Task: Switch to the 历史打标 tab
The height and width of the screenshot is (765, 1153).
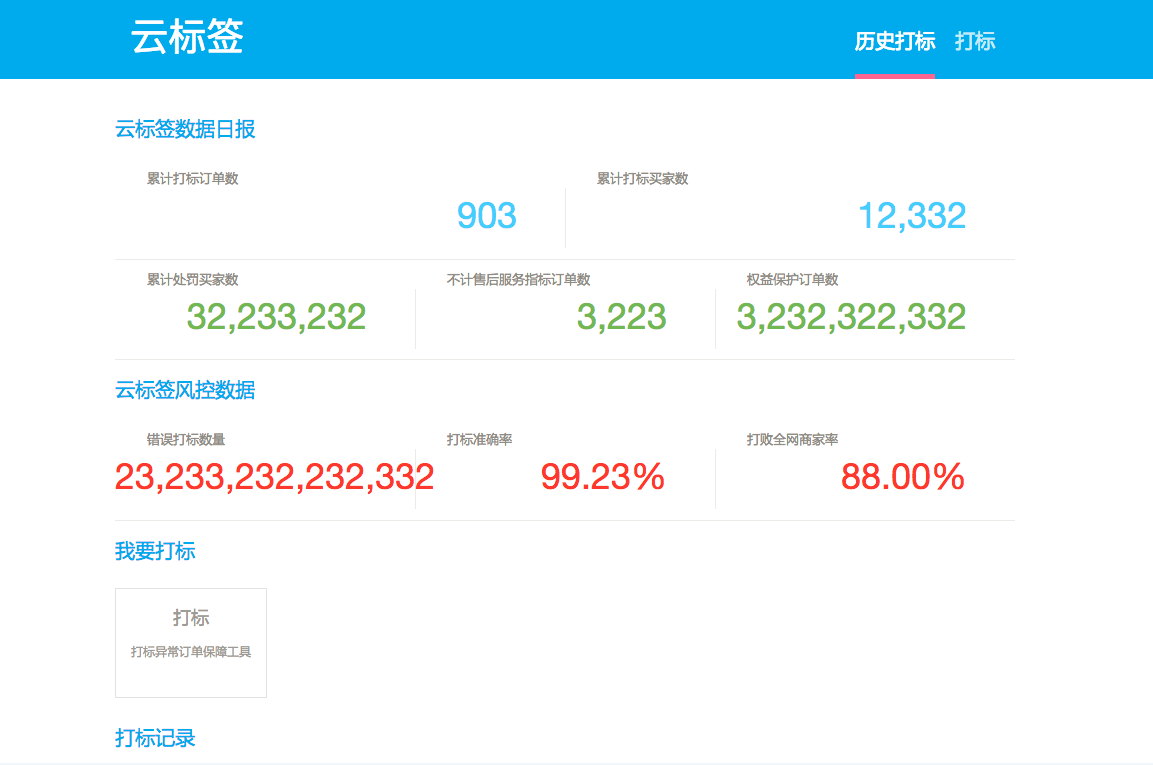Action: click(894, 41)
